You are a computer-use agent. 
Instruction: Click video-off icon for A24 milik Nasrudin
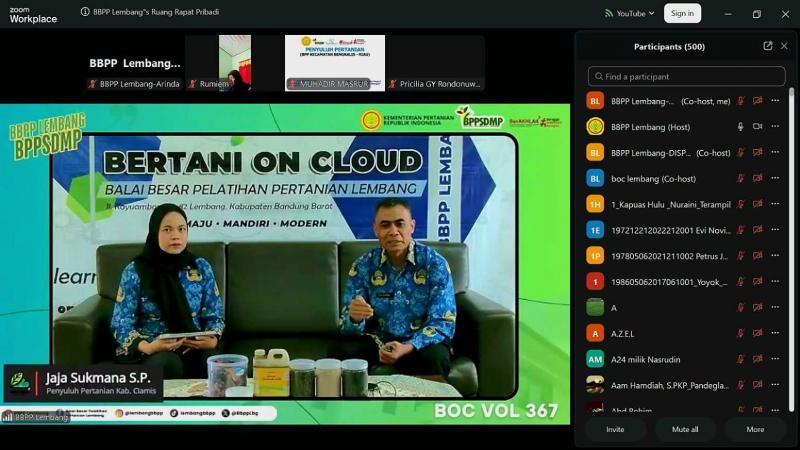pos(758,359)
